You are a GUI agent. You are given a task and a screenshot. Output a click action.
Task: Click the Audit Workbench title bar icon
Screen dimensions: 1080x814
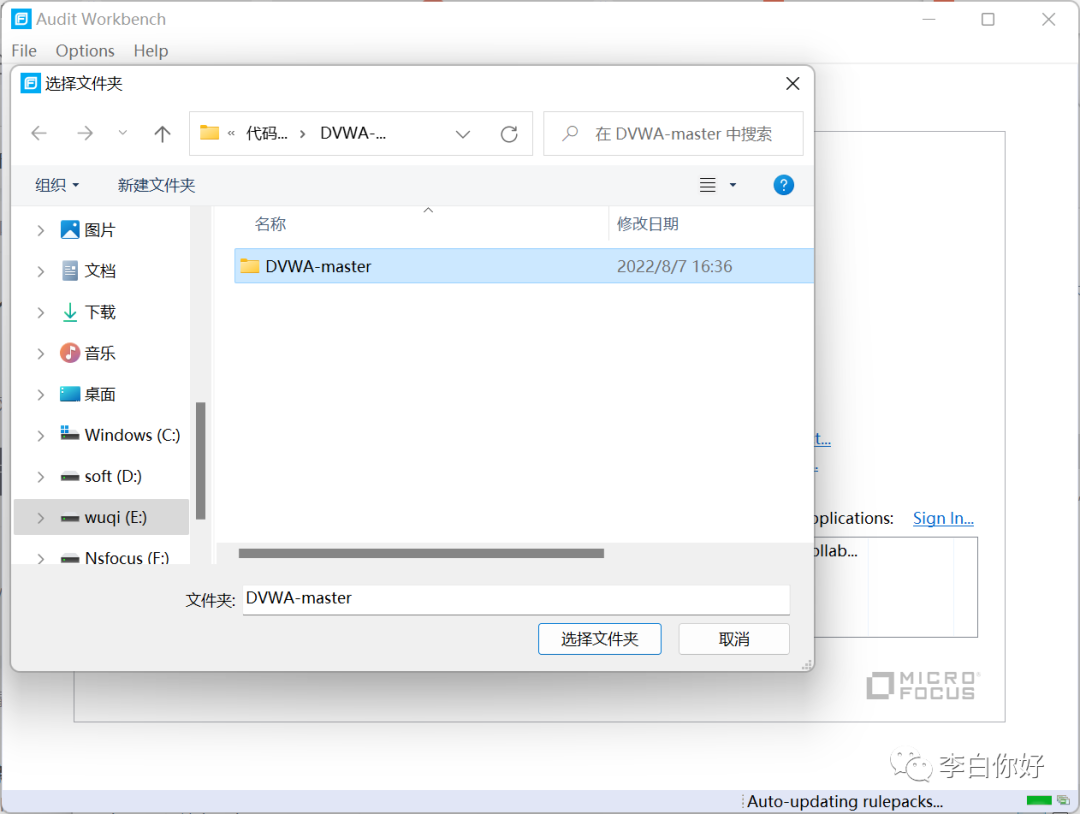[x=21, y=19]
